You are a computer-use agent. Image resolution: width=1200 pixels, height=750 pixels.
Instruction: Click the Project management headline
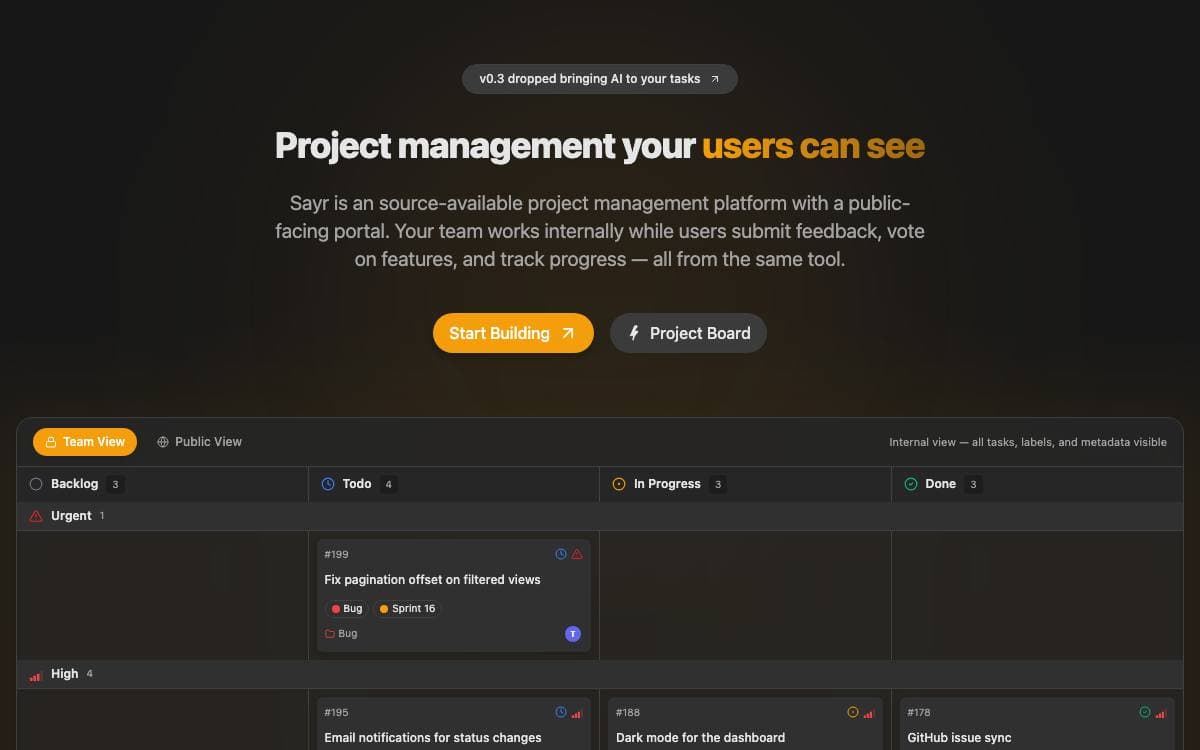(600, 146)
